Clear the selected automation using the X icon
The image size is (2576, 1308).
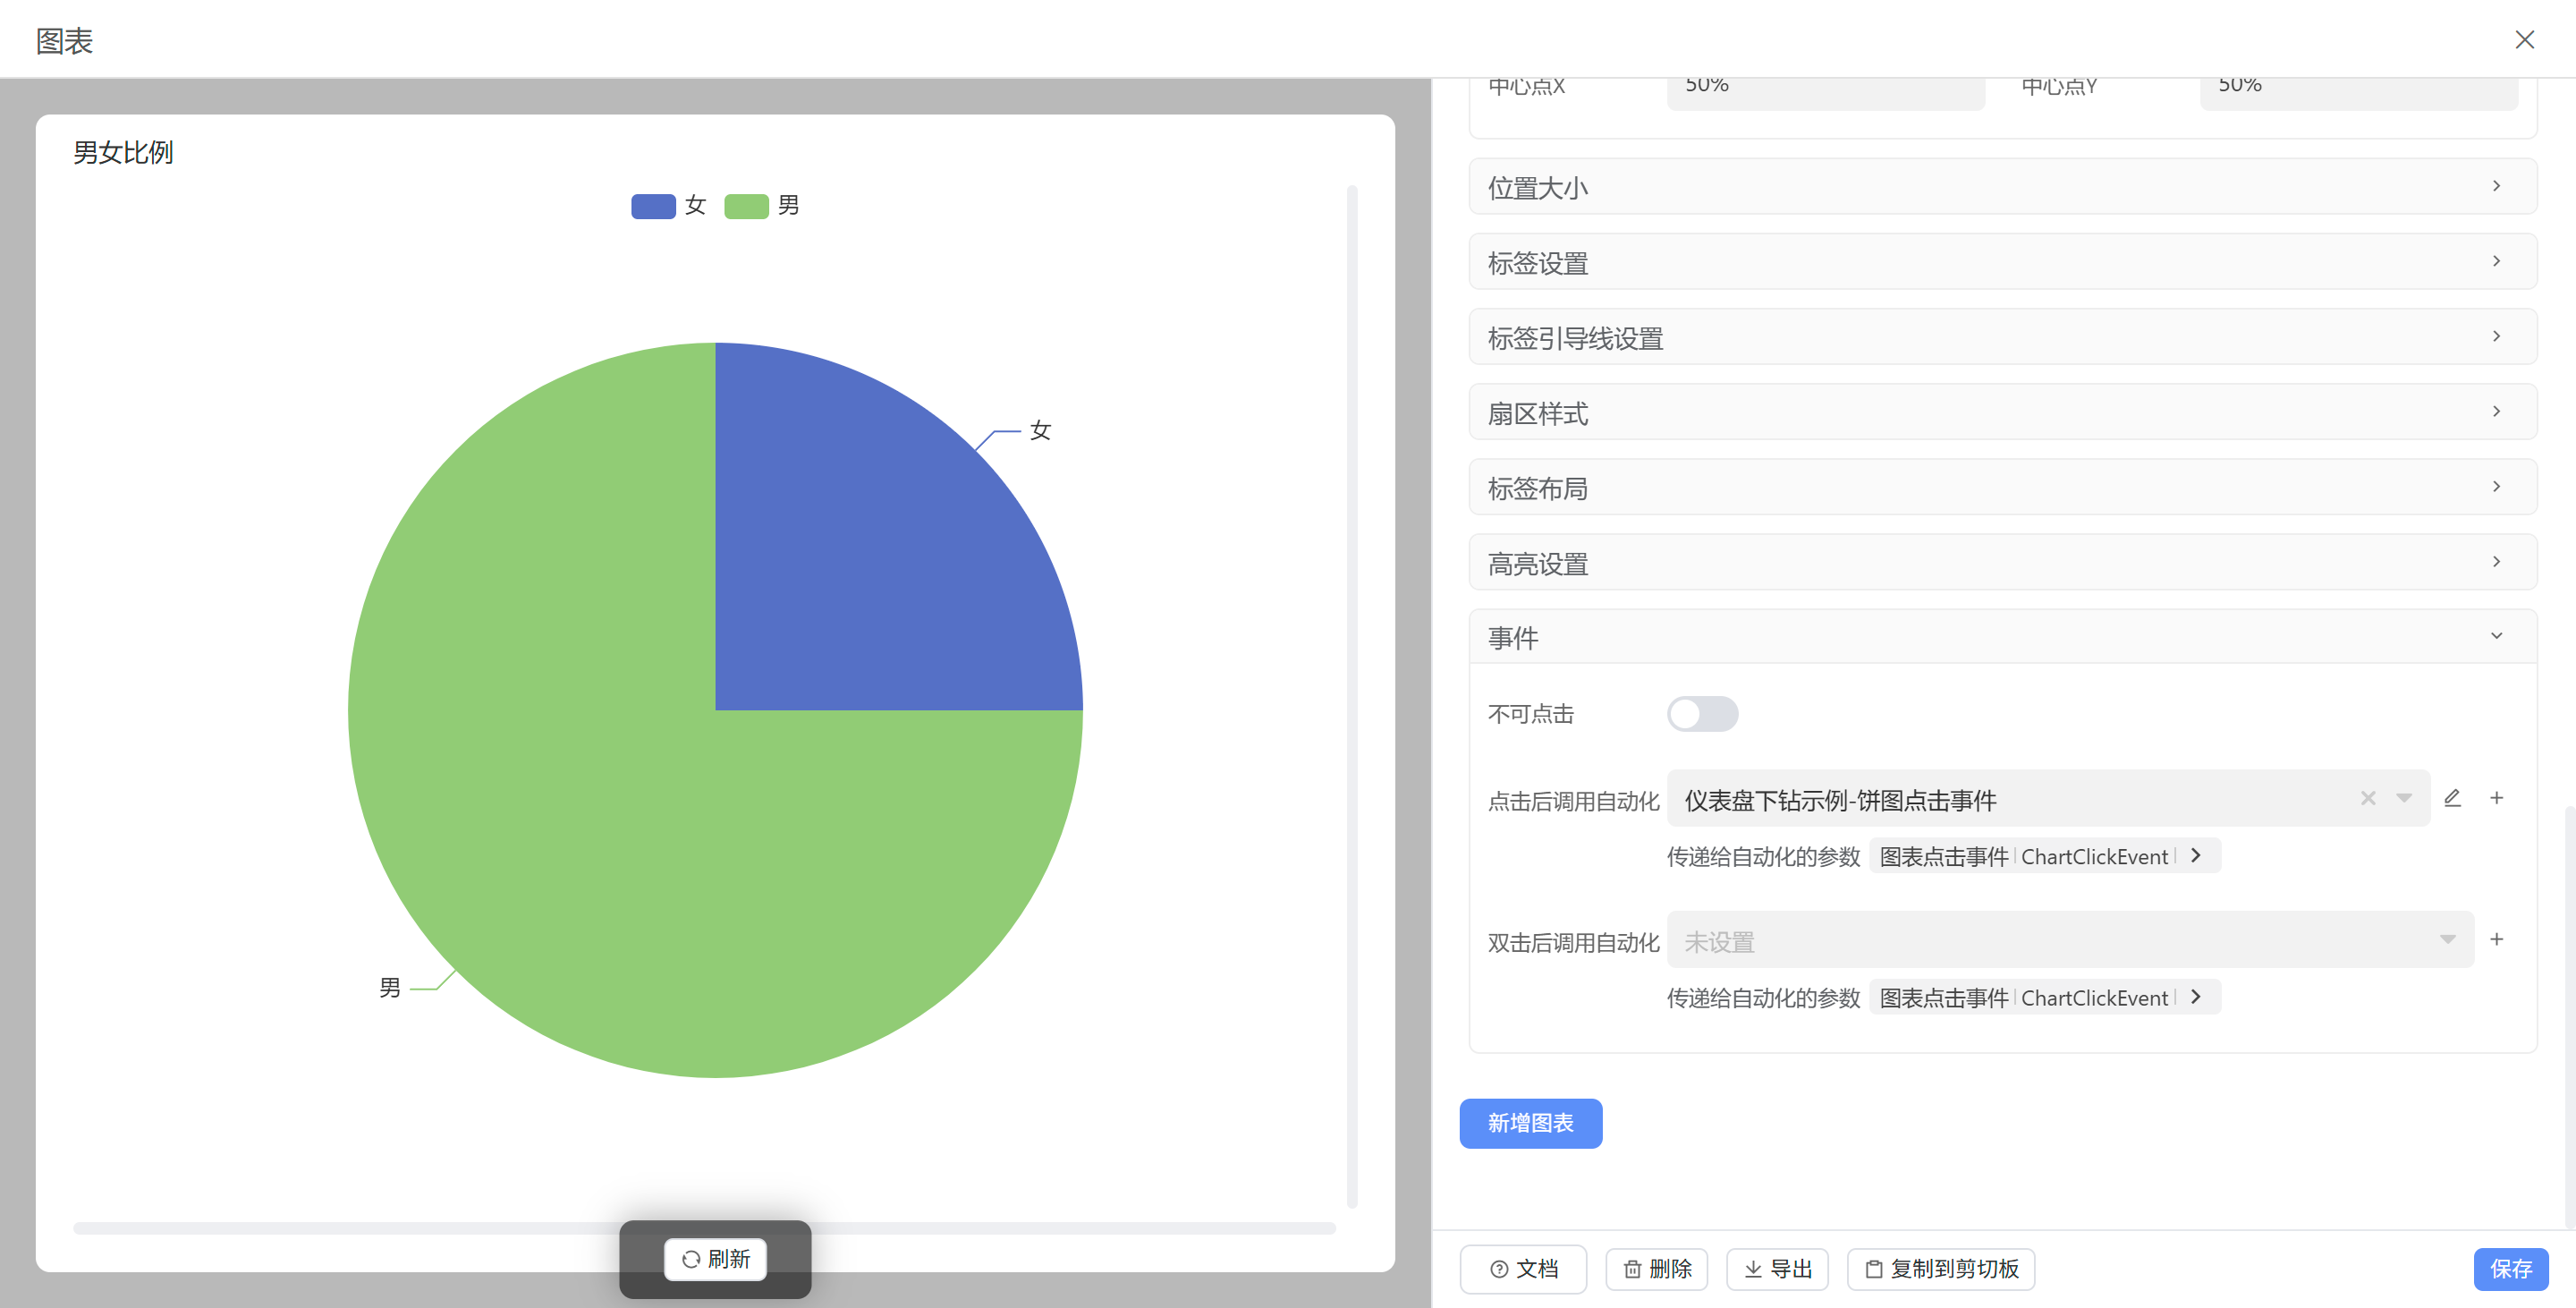[2368, 798]
